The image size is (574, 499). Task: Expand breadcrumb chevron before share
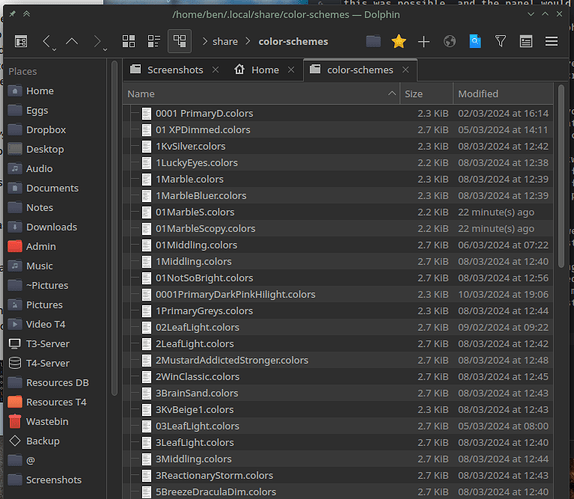[205, 41]
